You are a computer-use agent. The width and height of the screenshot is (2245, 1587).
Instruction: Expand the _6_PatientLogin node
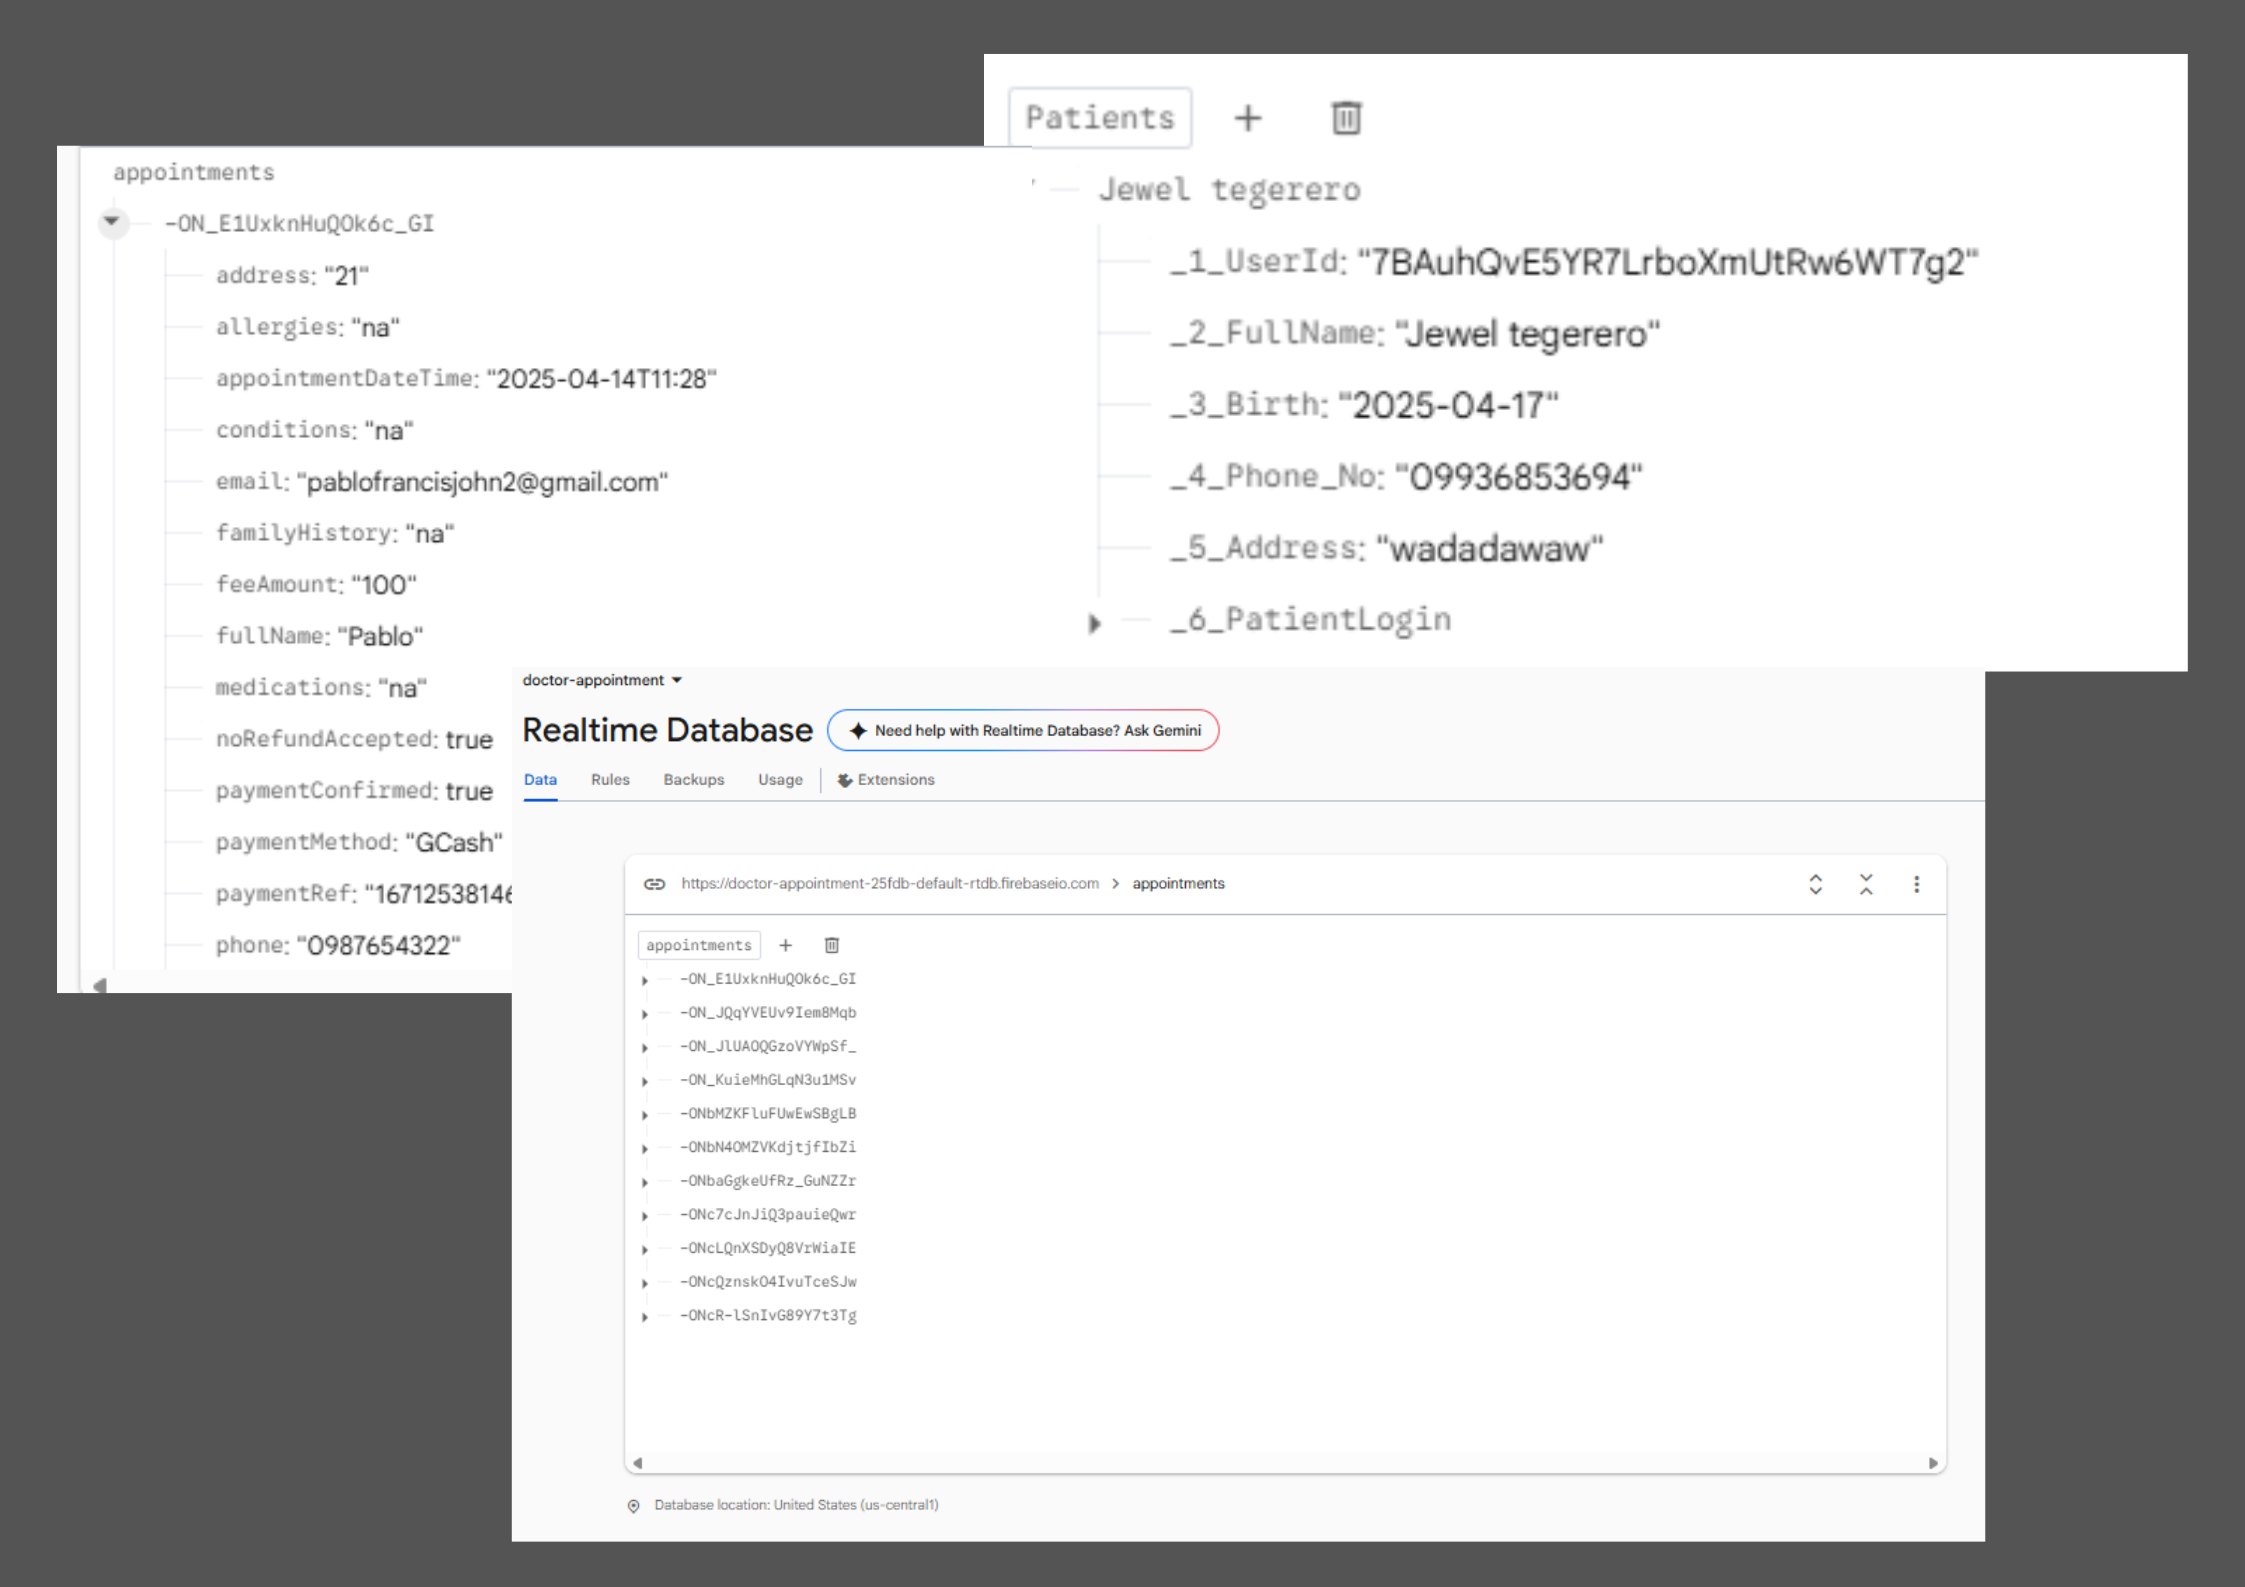[x=1094, y=624]
